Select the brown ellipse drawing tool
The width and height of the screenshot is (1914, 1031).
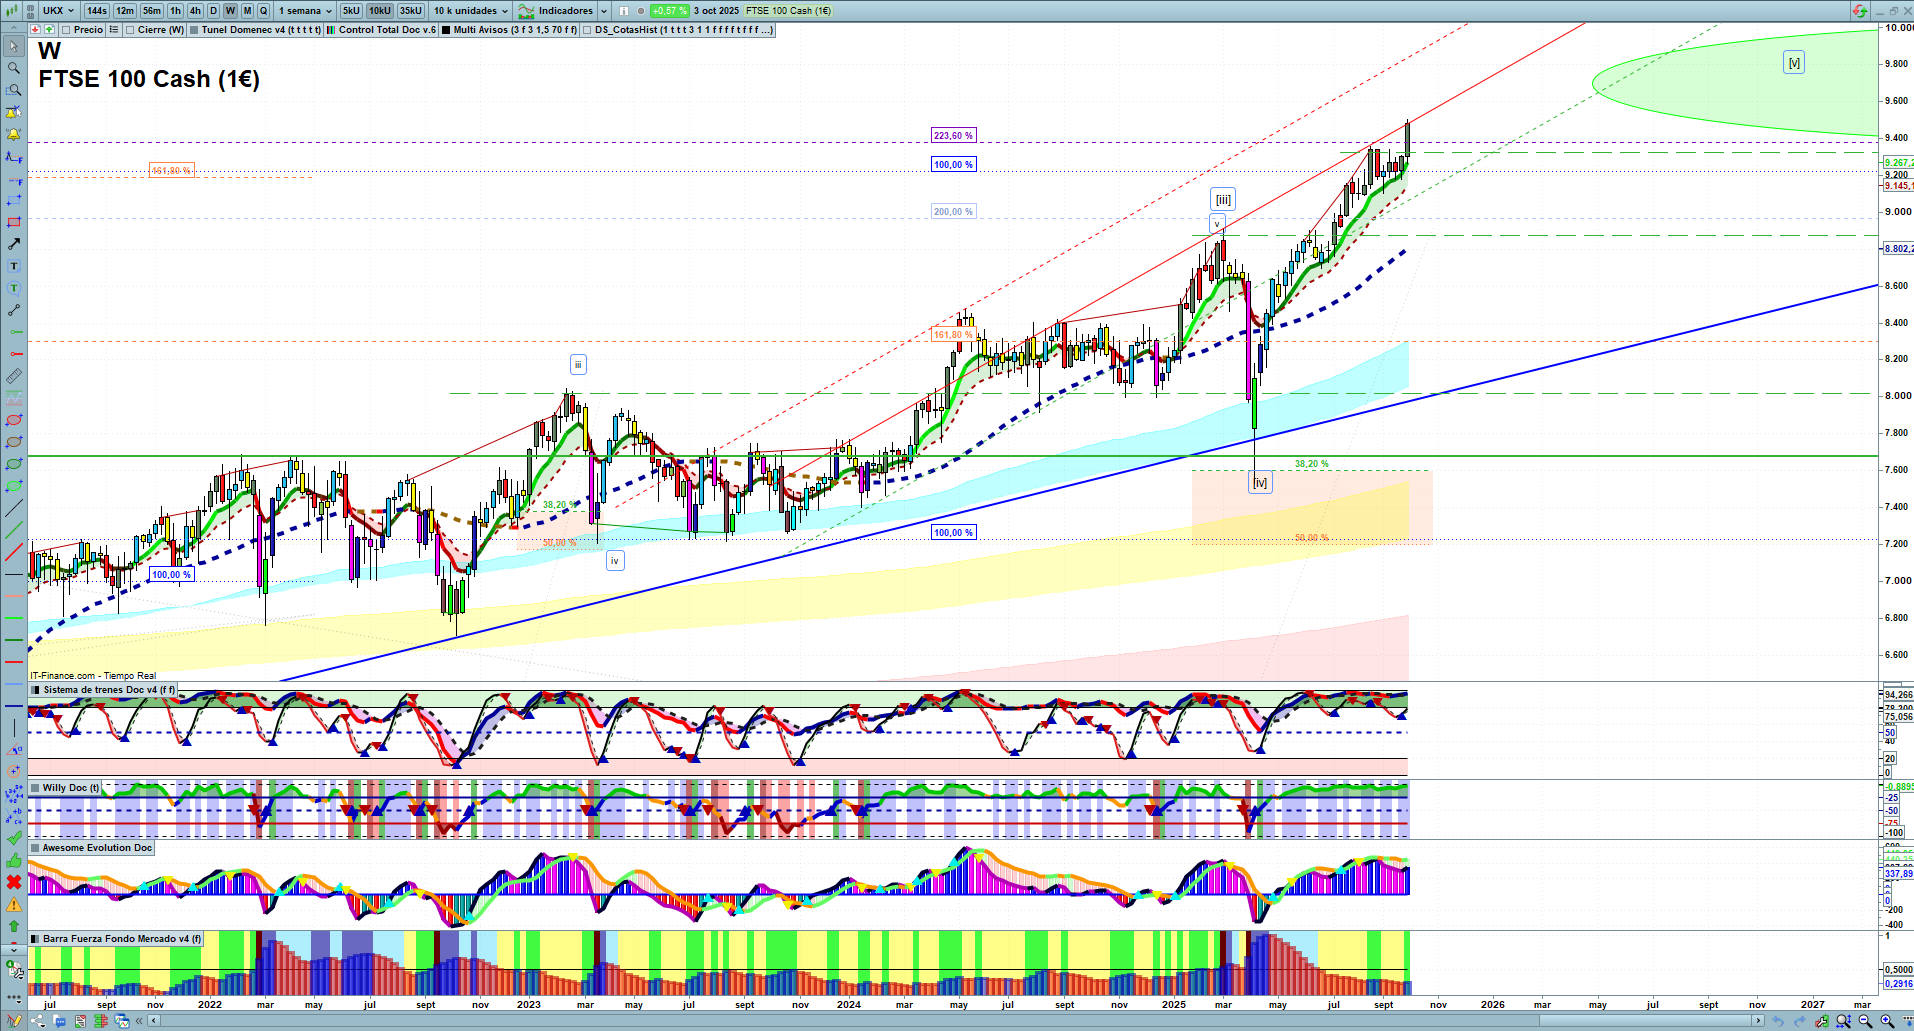point(14,442)
